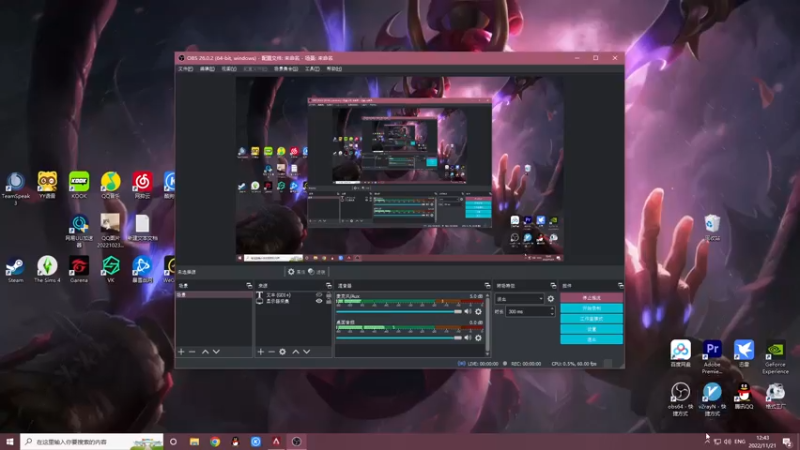Select the Text (GDI+) source row

point(293,295)
